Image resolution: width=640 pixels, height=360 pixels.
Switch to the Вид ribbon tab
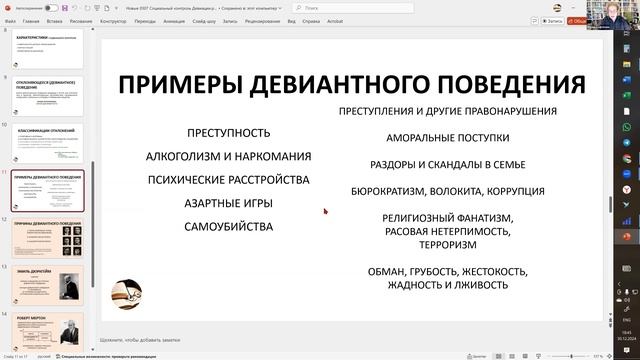291,21
